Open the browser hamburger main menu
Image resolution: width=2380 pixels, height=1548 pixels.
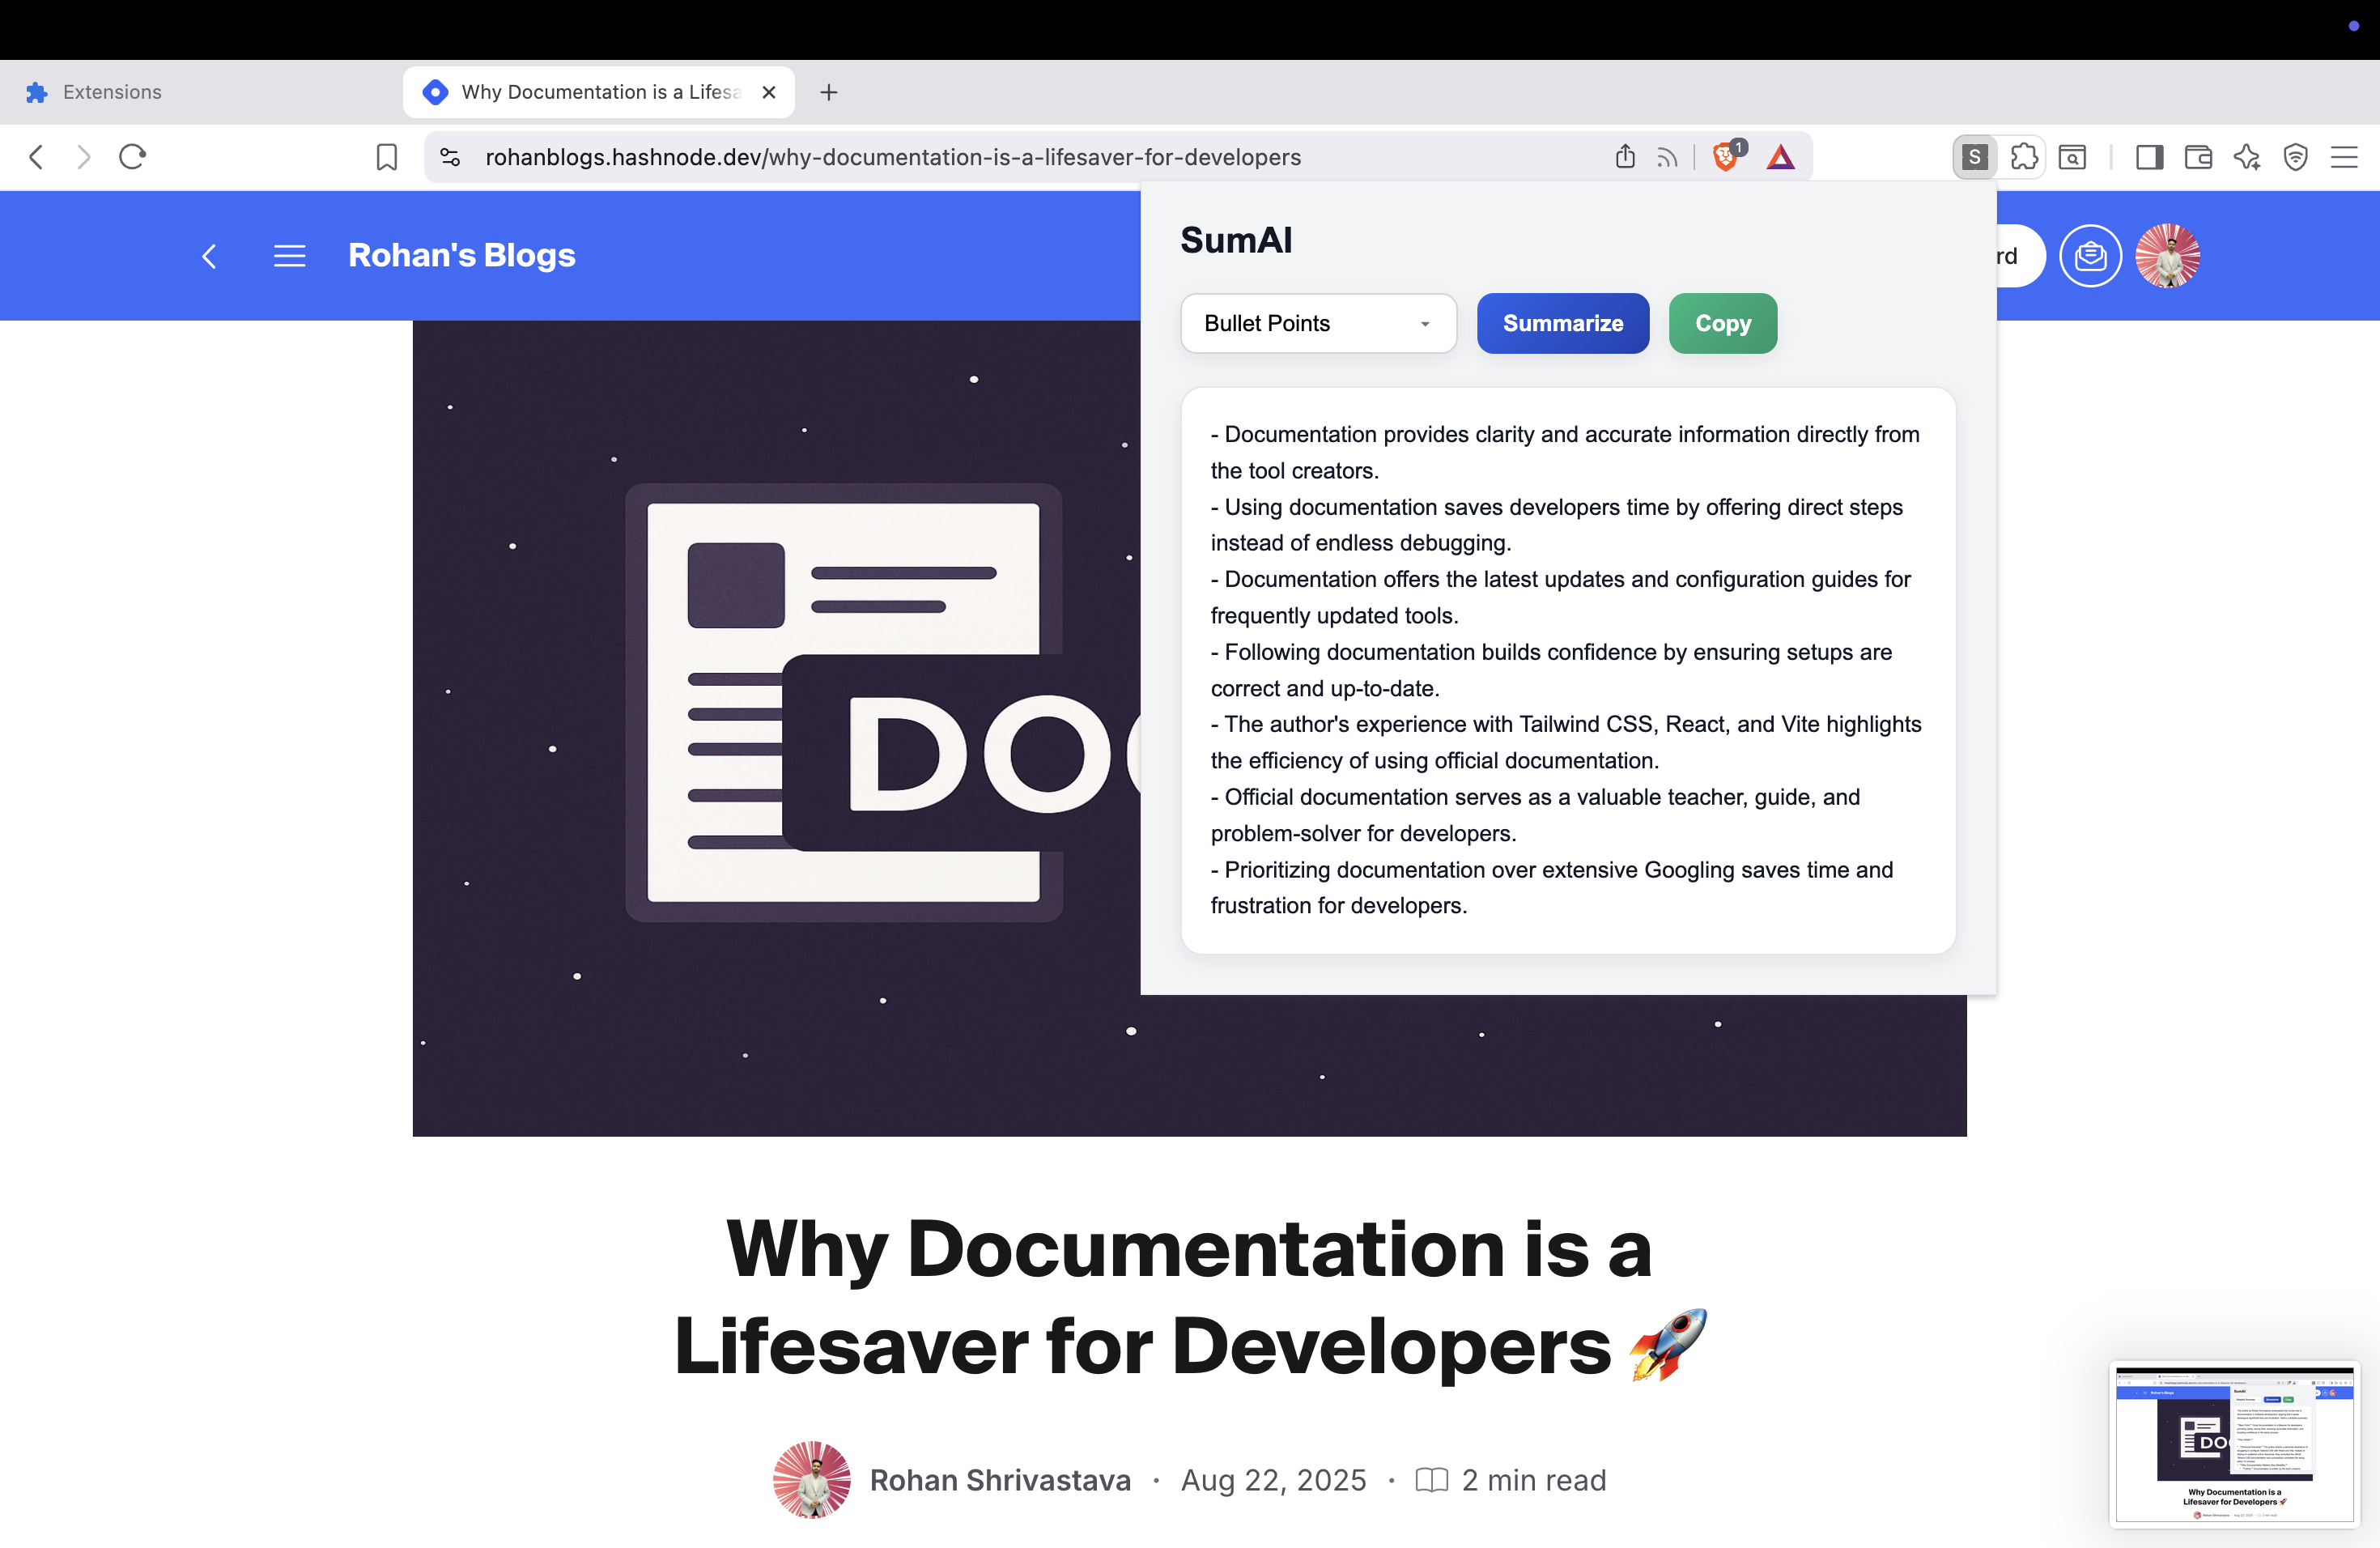click(2344, 157)
